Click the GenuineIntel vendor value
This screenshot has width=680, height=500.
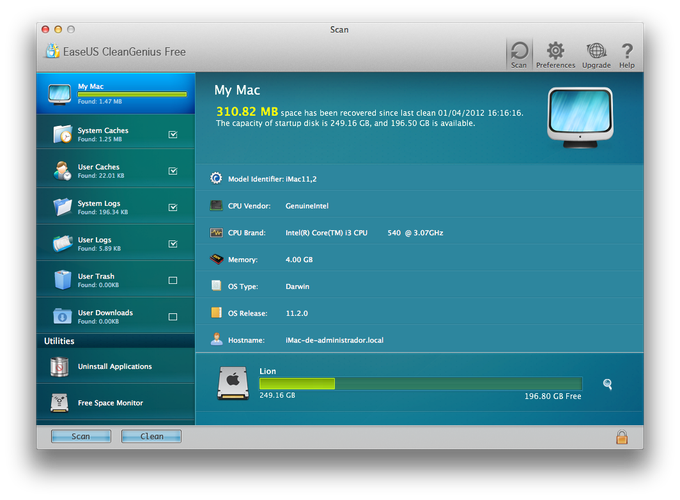point(307,206)
